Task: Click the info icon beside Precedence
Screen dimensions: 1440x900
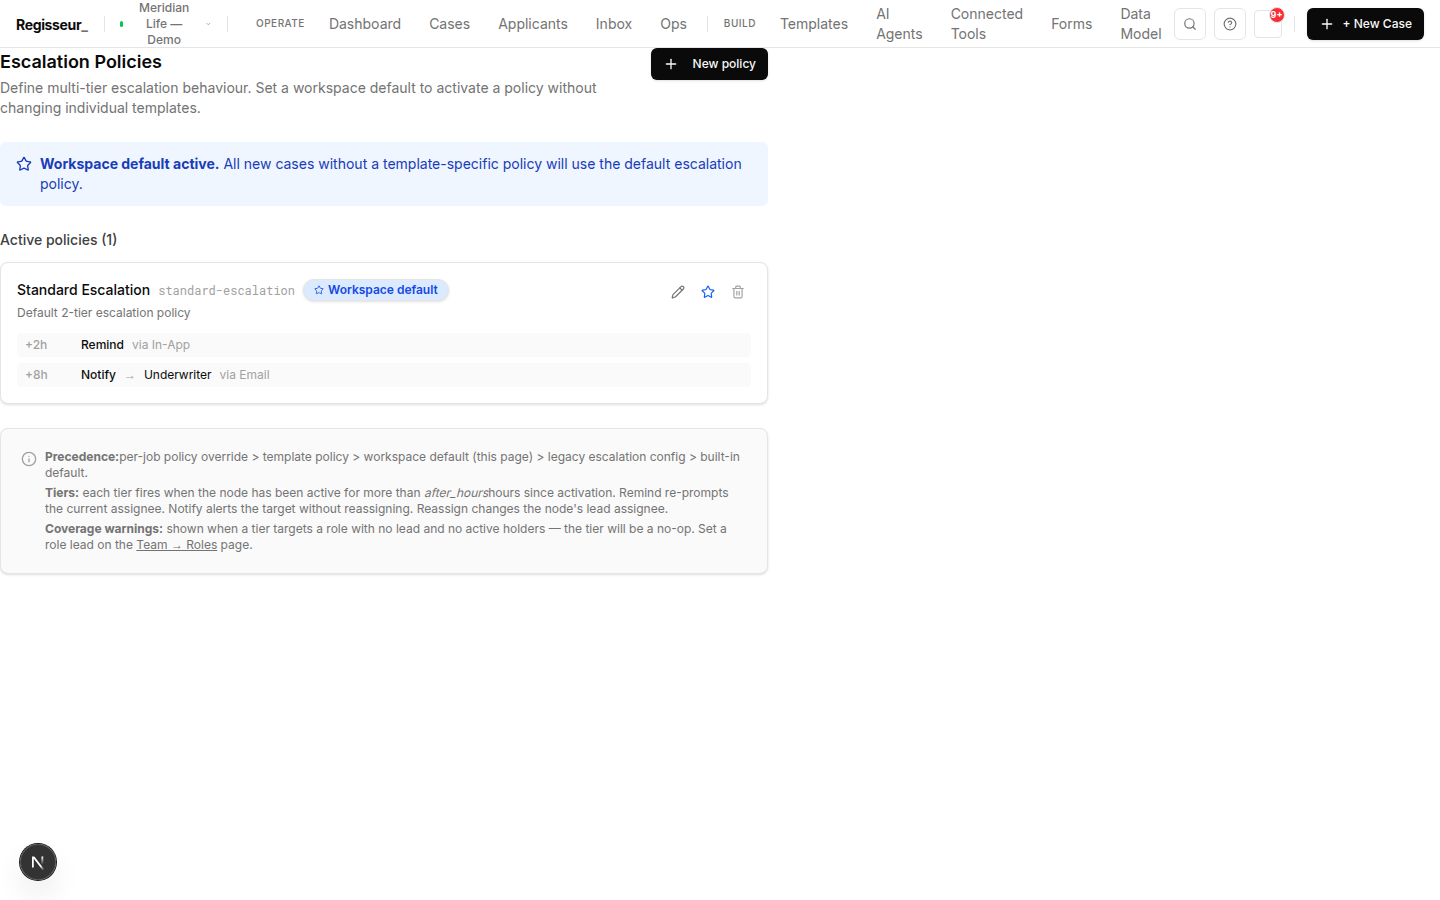Action: coord(29,459)
